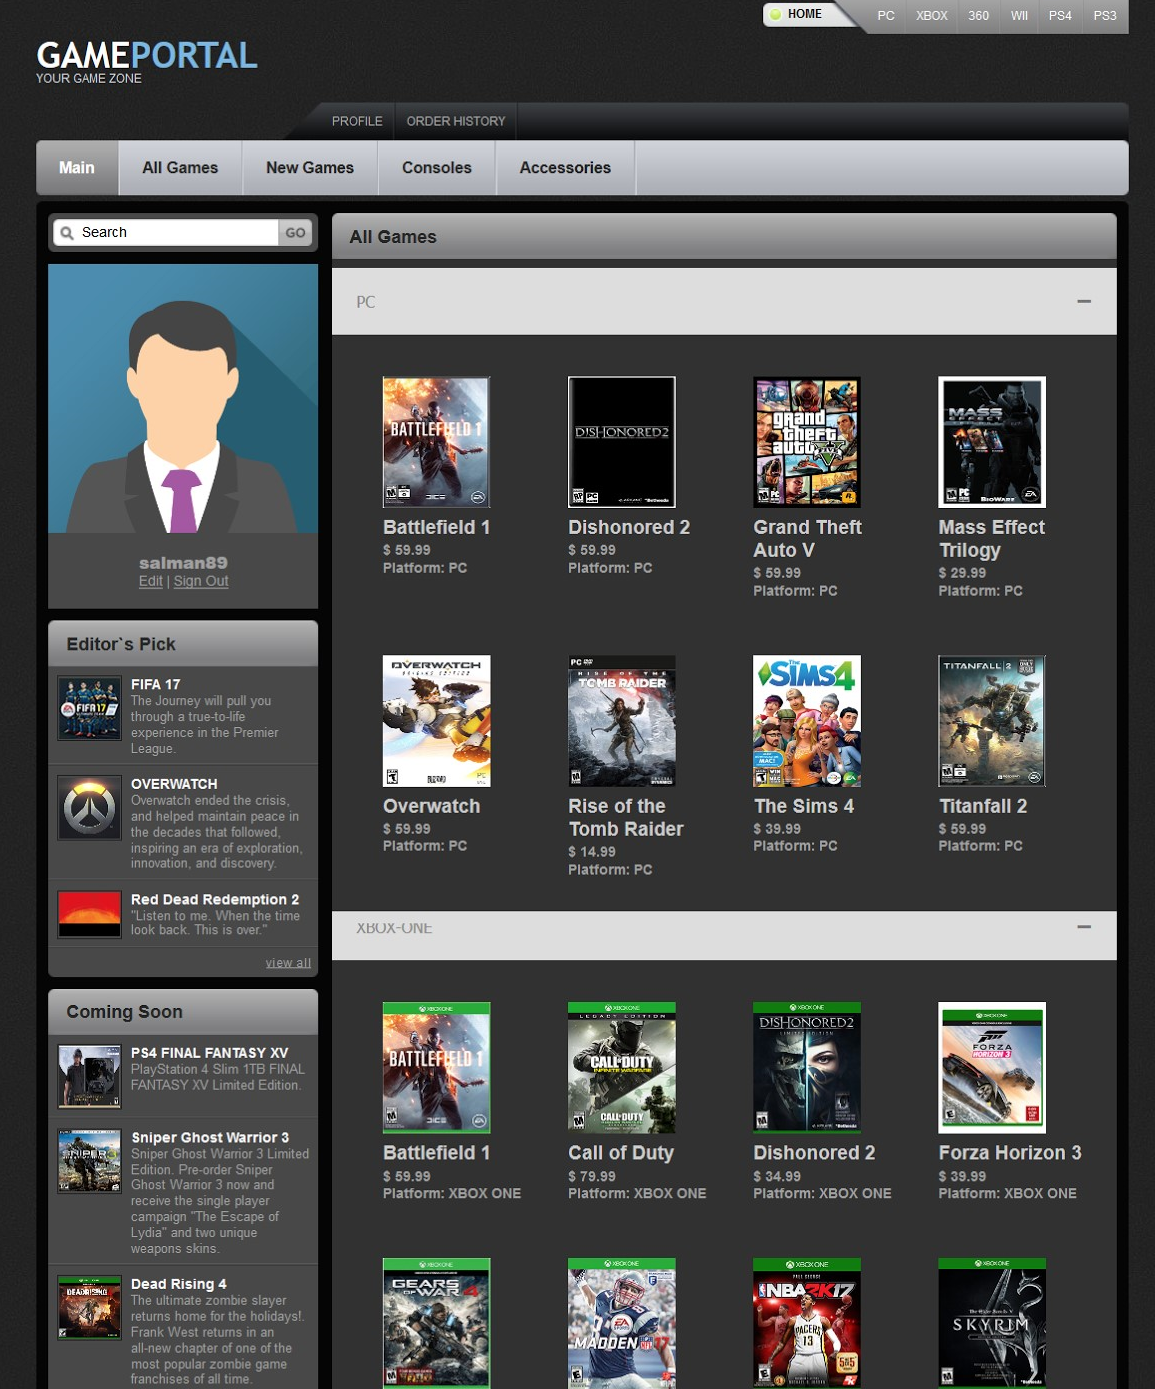Open Call of Duty Xbox One cover

point(621,1067)
